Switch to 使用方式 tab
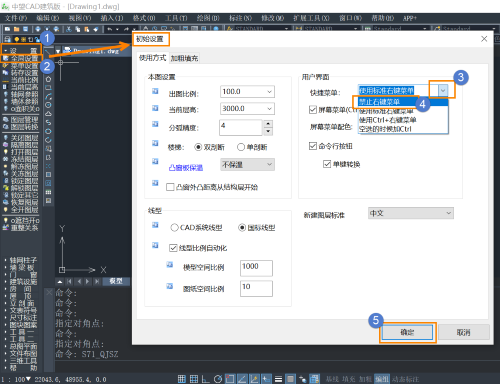This screenshot has width=500, height=384. tap(152, 58)
